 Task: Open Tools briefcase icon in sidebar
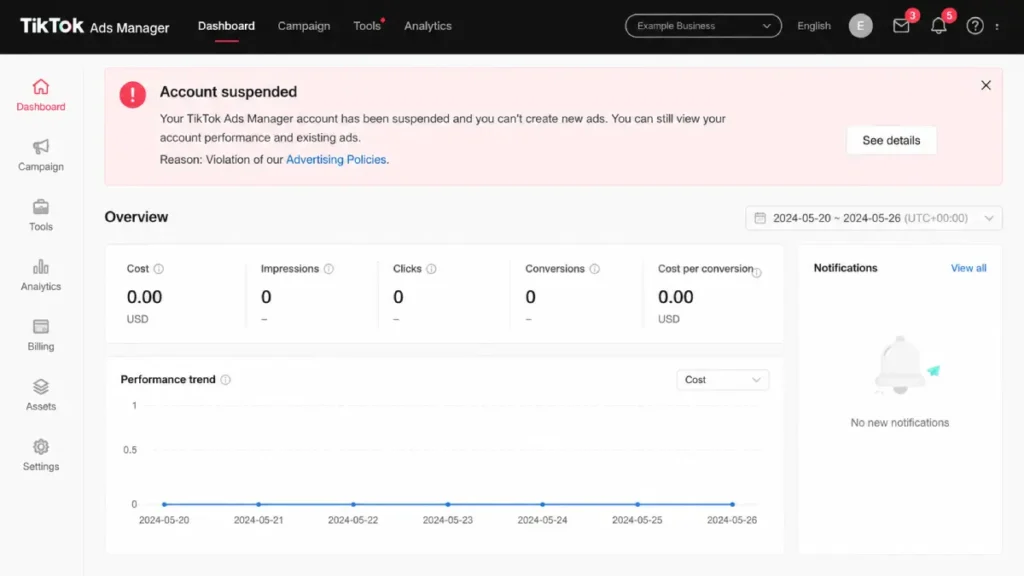pos(40,207)
